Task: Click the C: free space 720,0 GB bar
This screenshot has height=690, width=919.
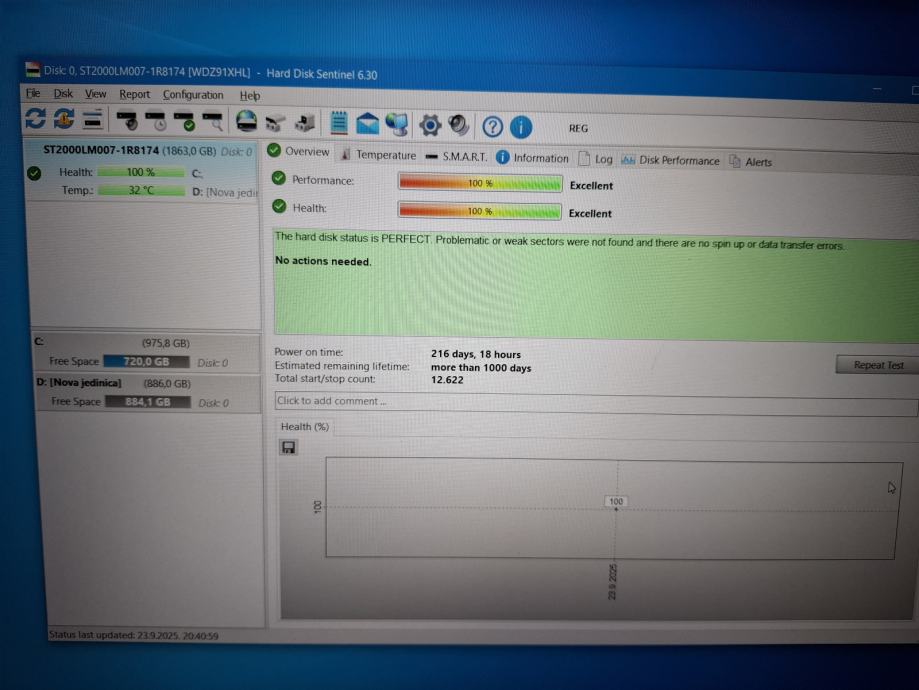Action: click(147, 362)
